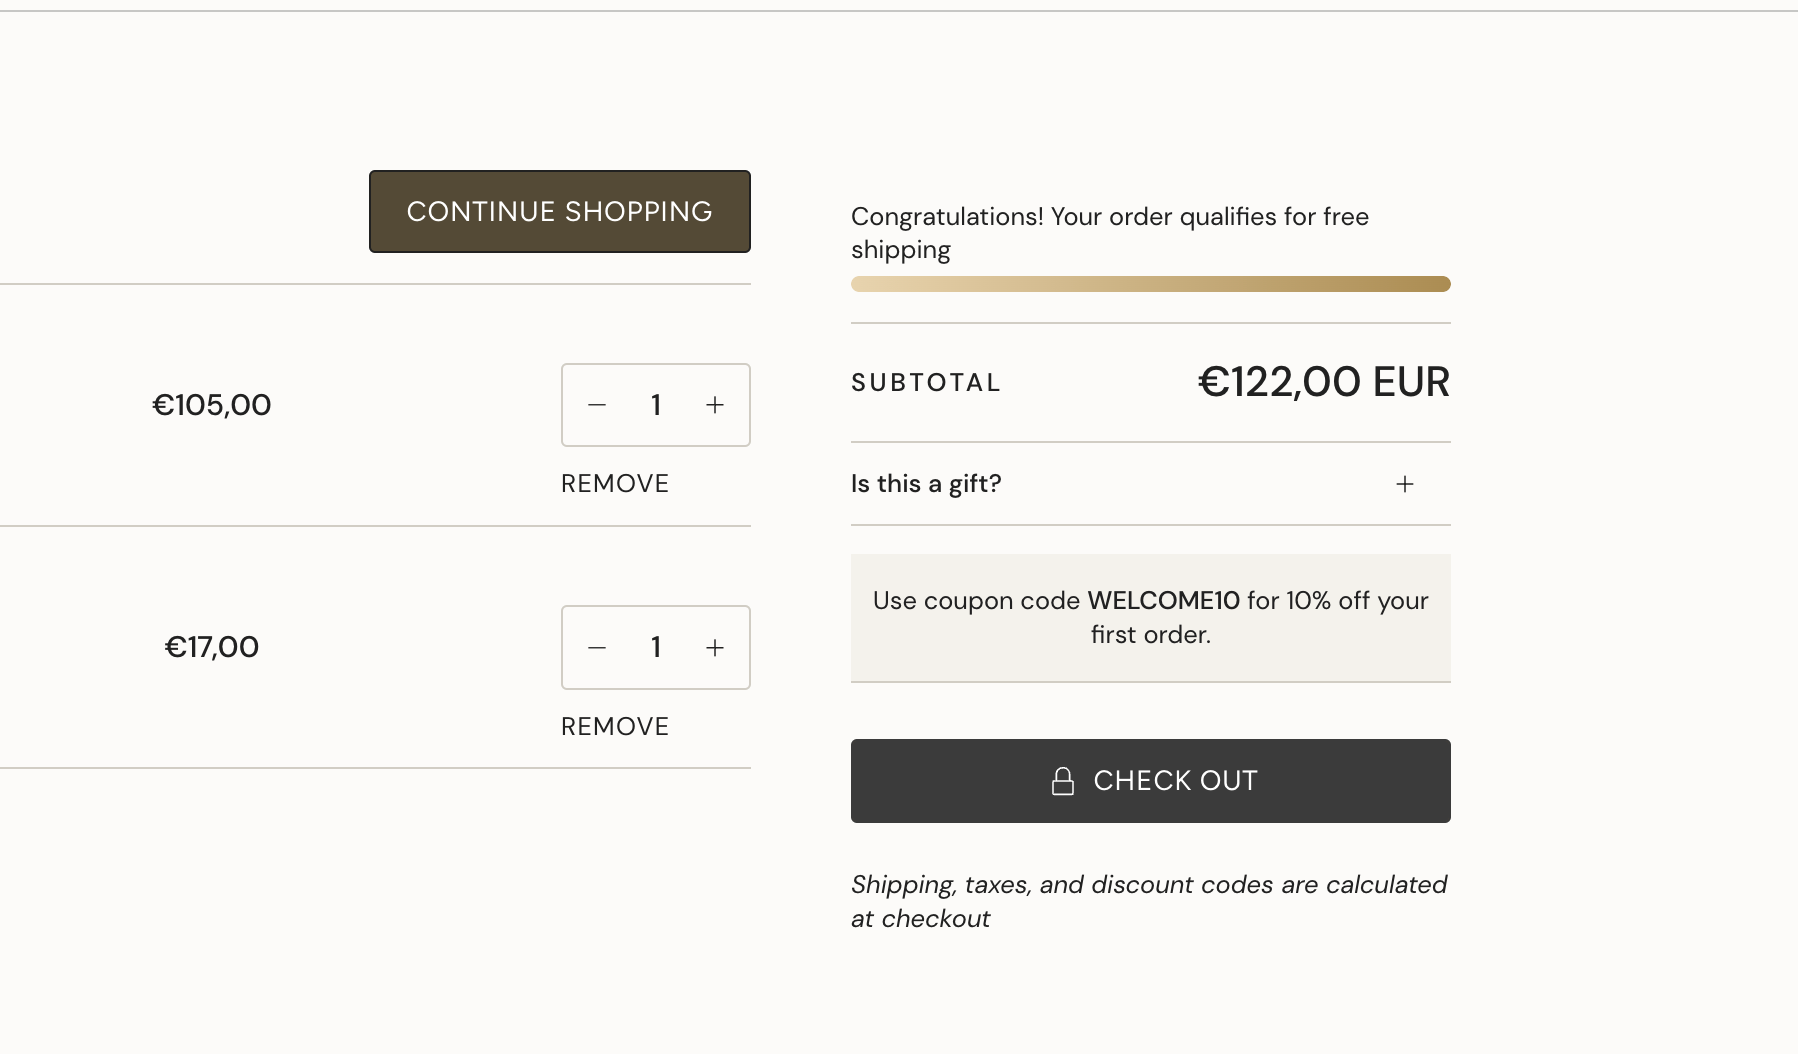
Task: Click the free shipping congratulations message
Action: click(x=1110, y=233)
